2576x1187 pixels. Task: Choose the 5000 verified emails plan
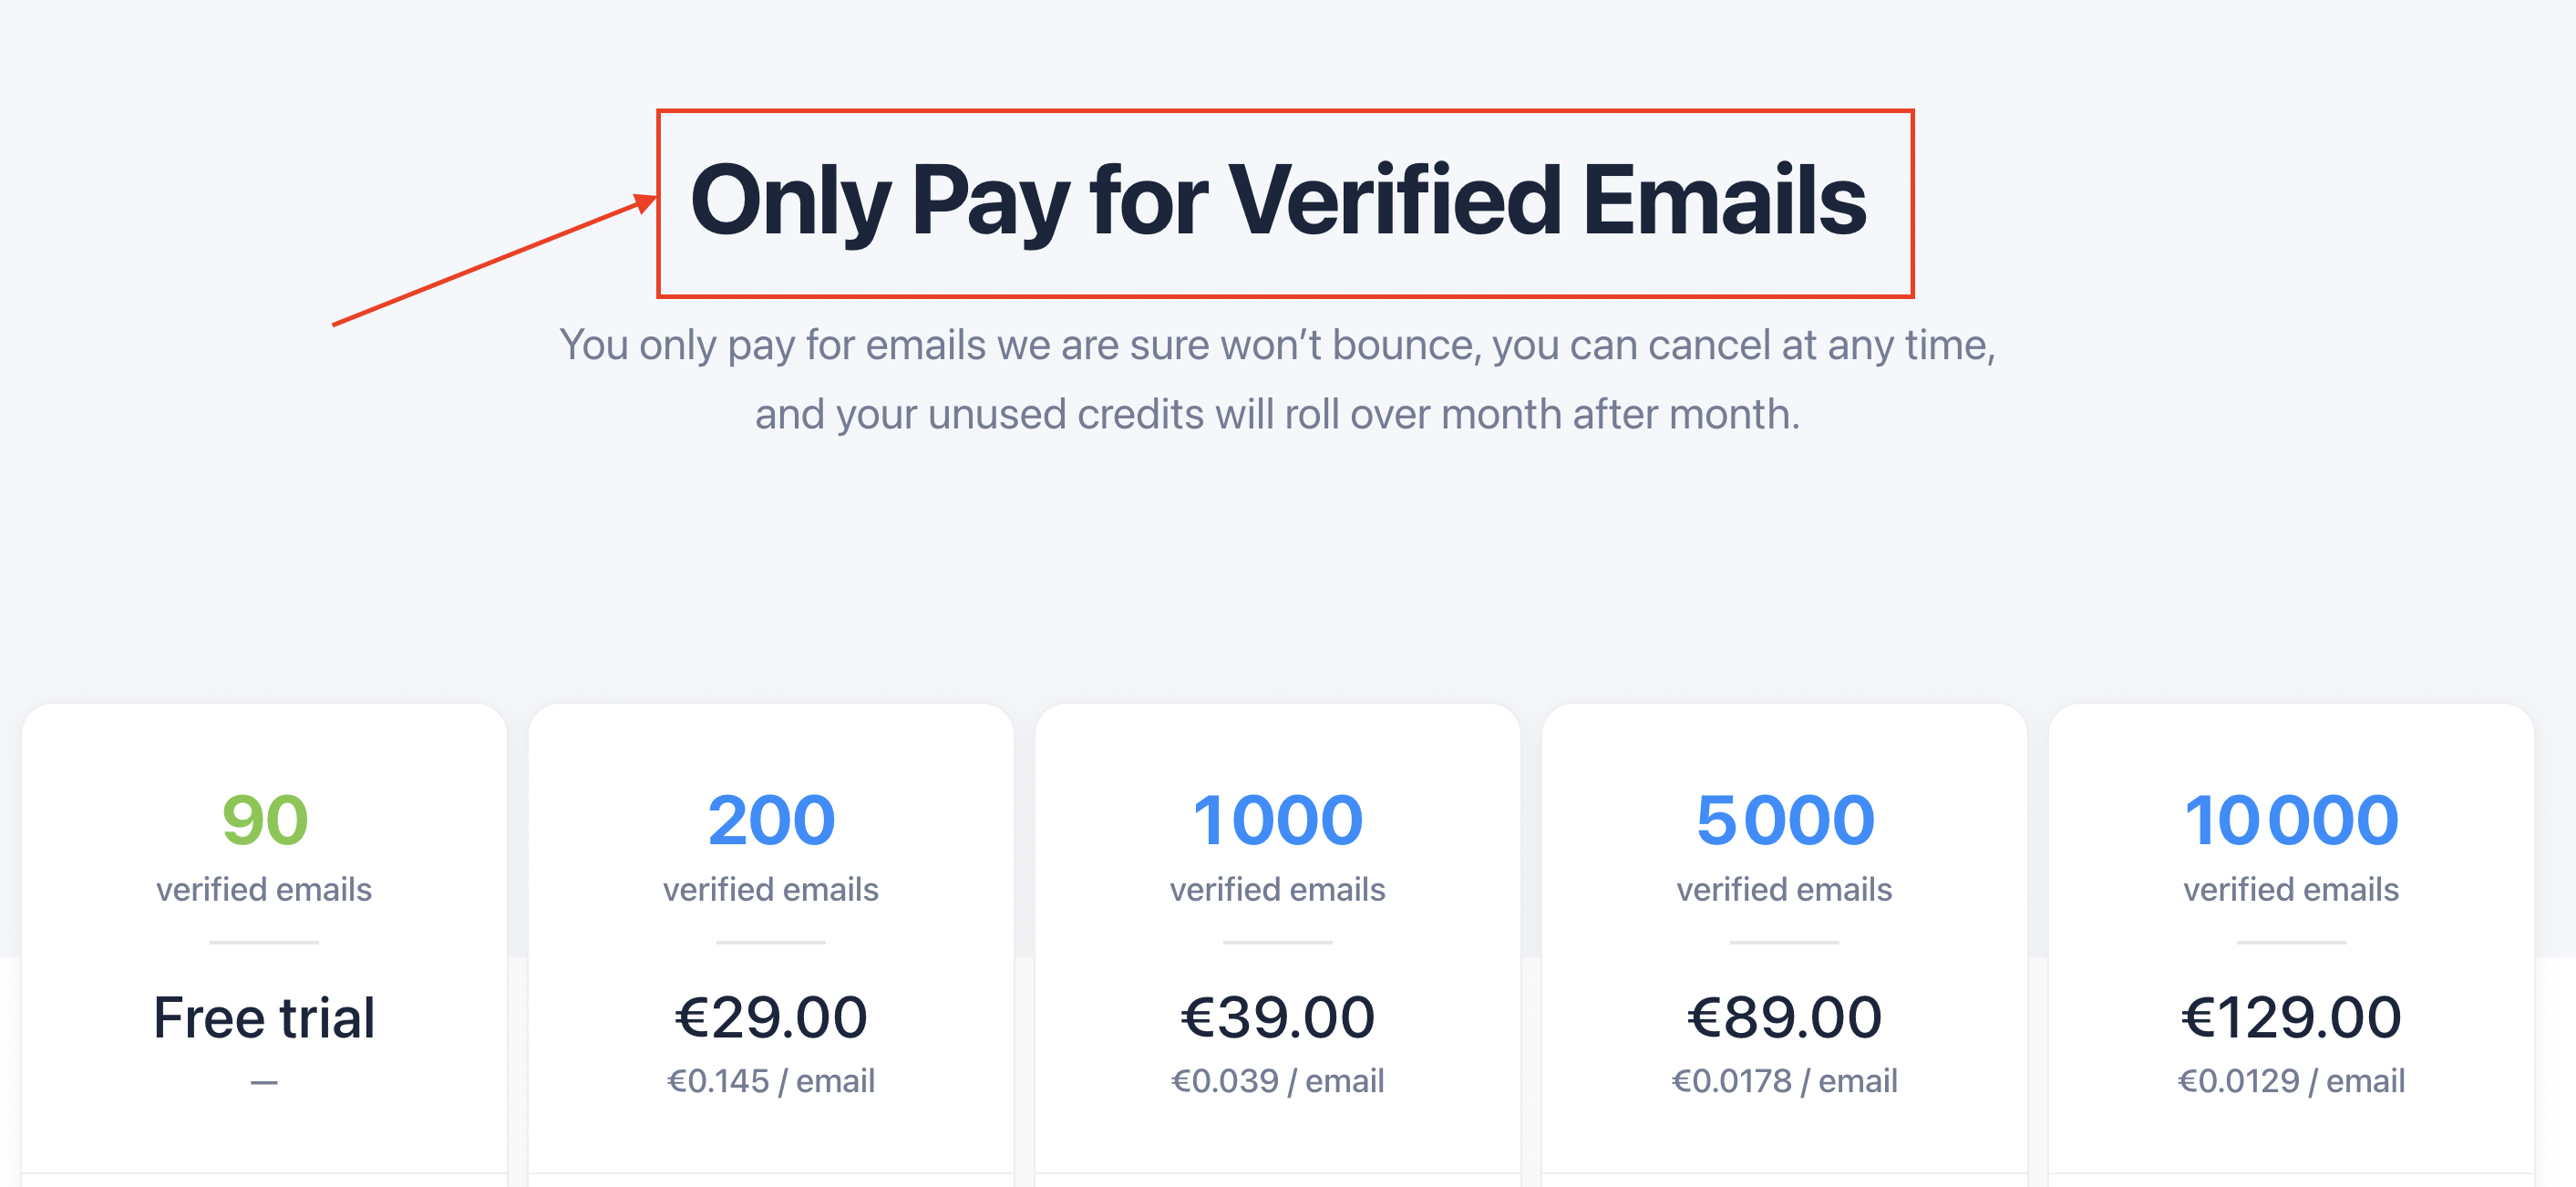1785,945
